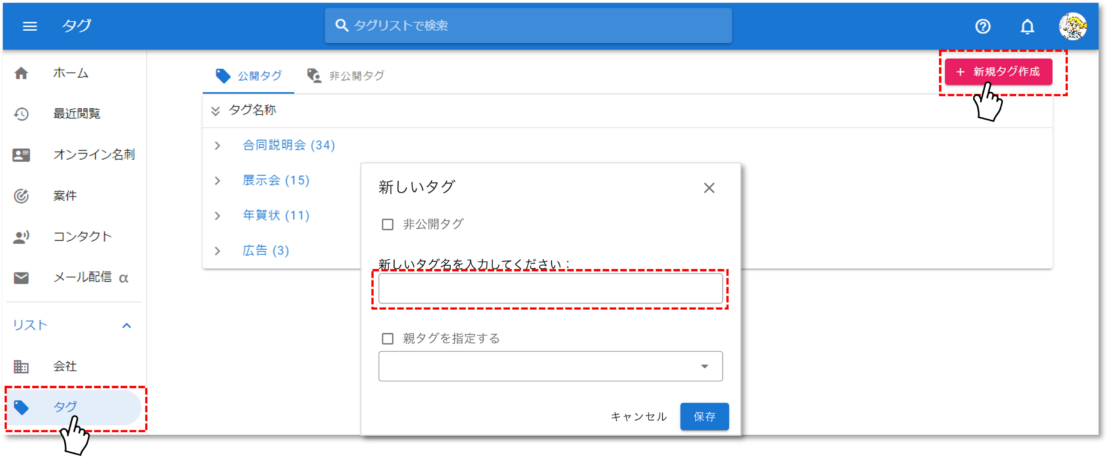This screenshot has width=1108, height=457.
Task: Collapse the リスト section chevron
Action: (x=127, y=326)
